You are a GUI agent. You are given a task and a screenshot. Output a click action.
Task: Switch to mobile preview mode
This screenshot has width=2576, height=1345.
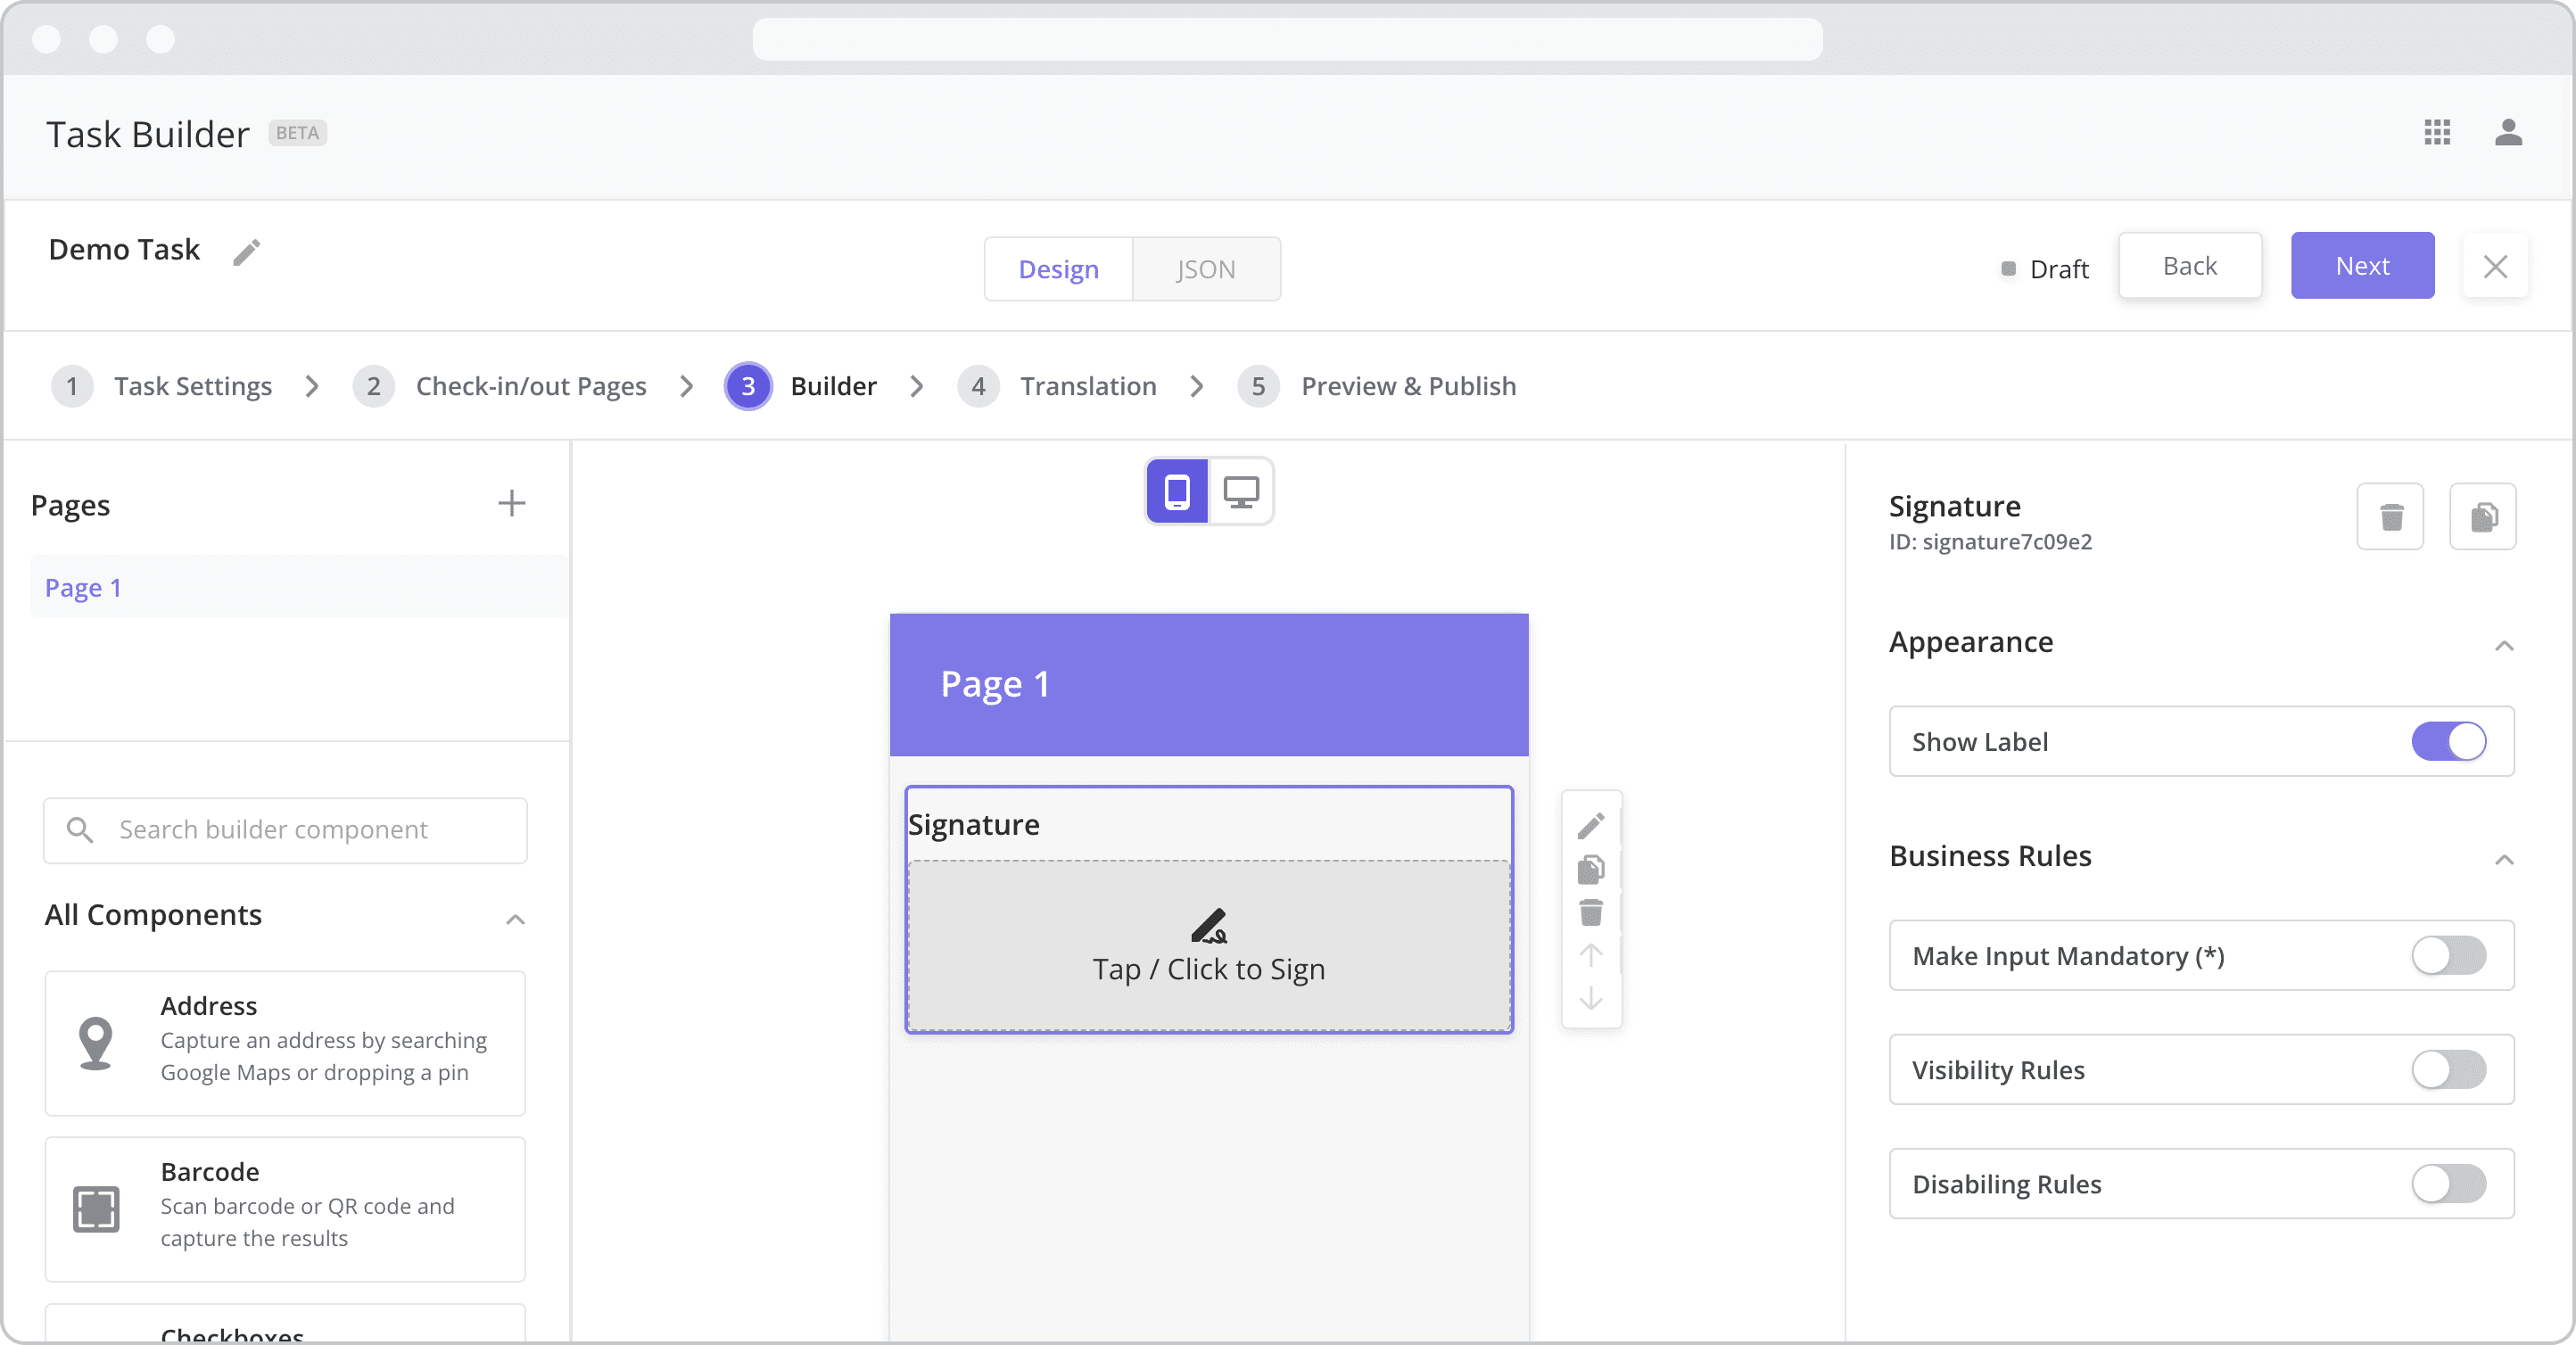pyautogui.click(x=1177, y=491)
